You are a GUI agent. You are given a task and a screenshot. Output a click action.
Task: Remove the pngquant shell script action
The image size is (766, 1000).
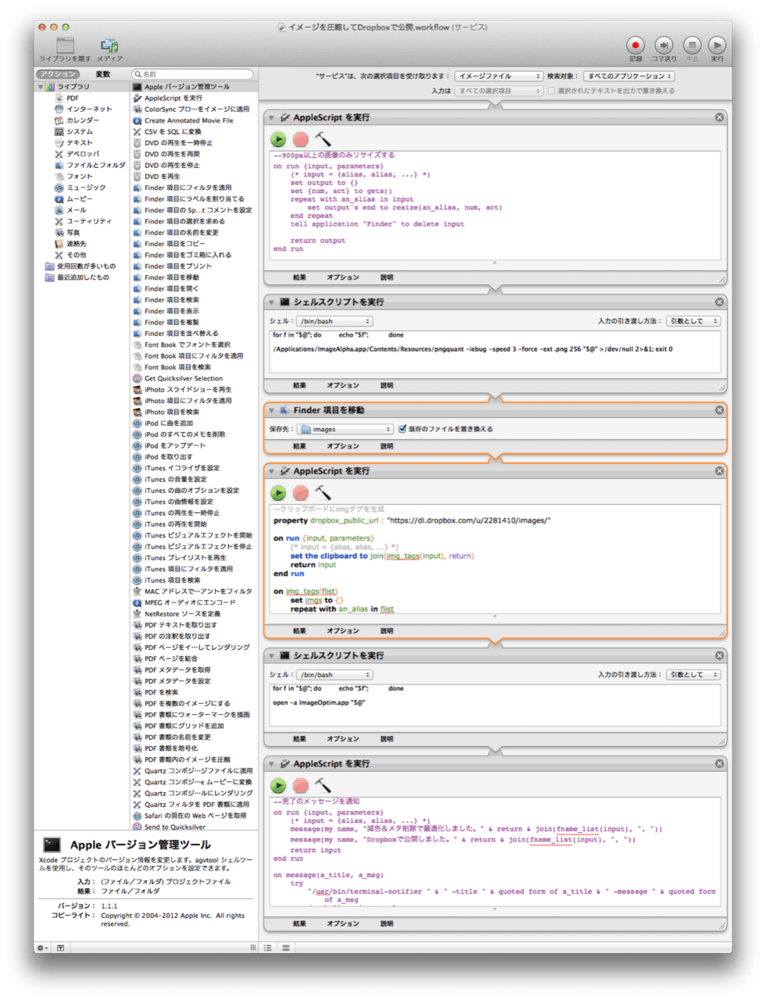(x=719, y=302)
